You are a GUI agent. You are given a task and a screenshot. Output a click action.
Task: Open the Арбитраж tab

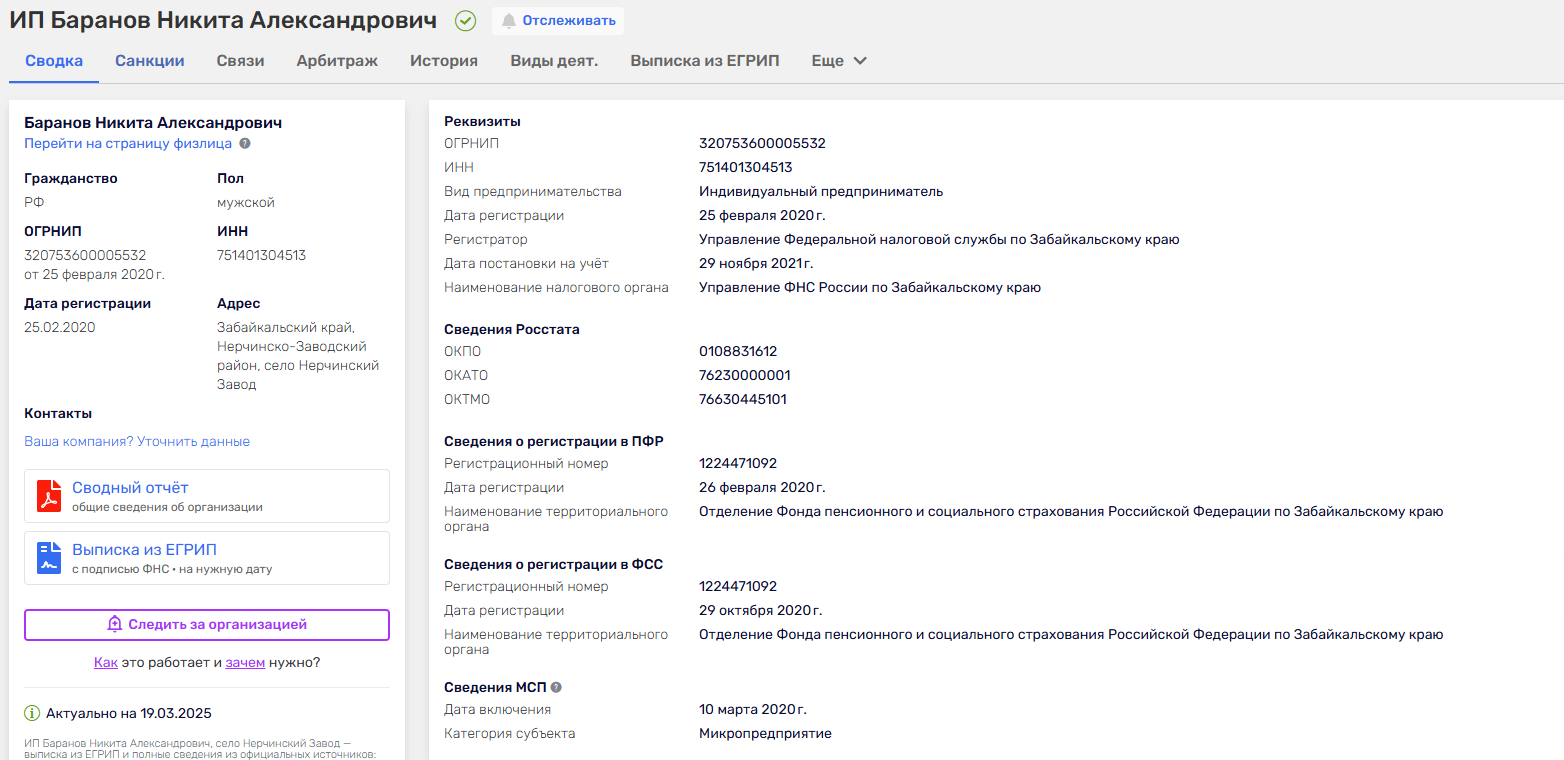point(337,61)
